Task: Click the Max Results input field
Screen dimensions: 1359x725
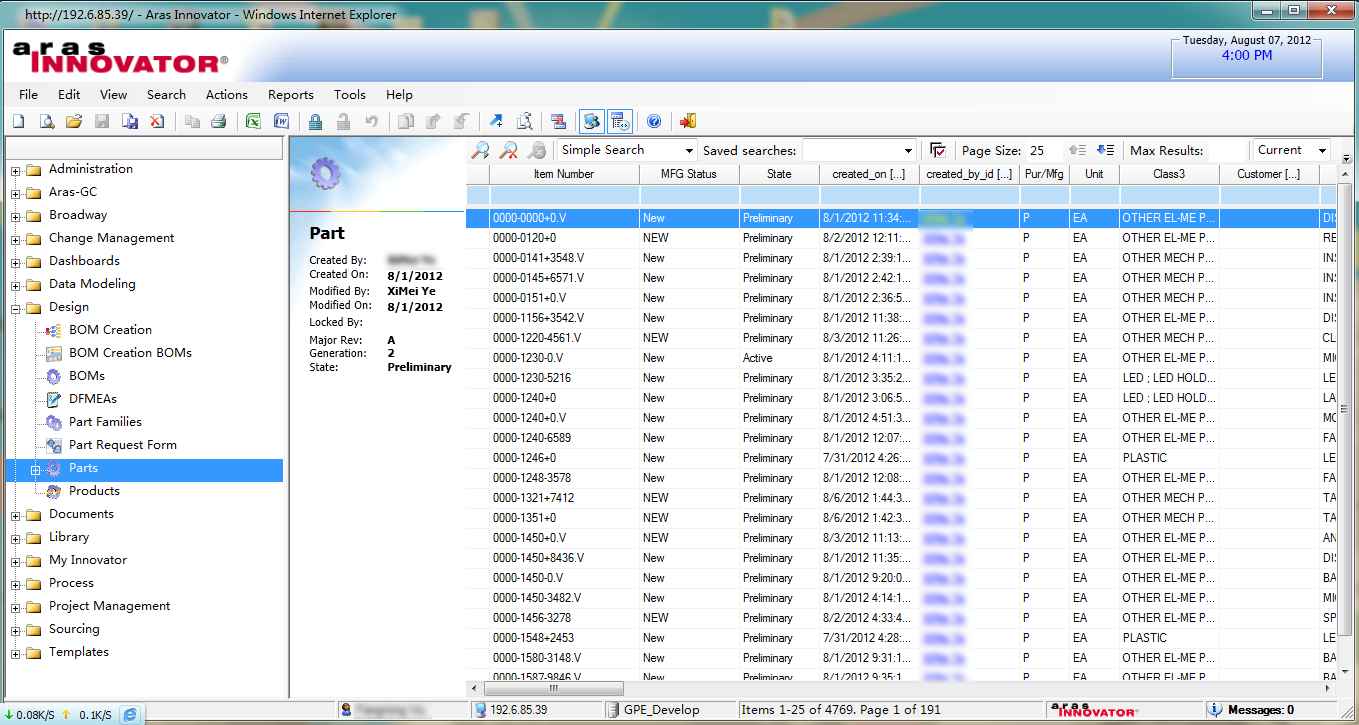Action: pos(1228,150)
